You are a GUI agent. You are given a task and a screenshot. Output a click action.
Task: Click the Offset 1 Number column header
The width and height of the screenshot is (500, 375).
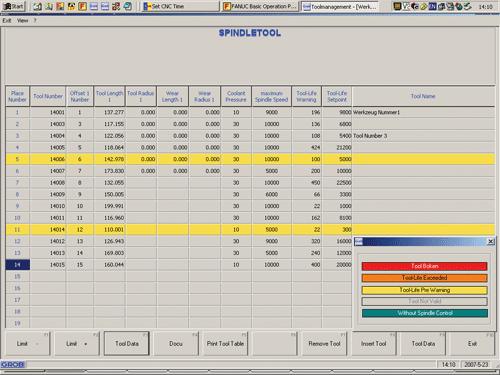[x=80, y=96]
